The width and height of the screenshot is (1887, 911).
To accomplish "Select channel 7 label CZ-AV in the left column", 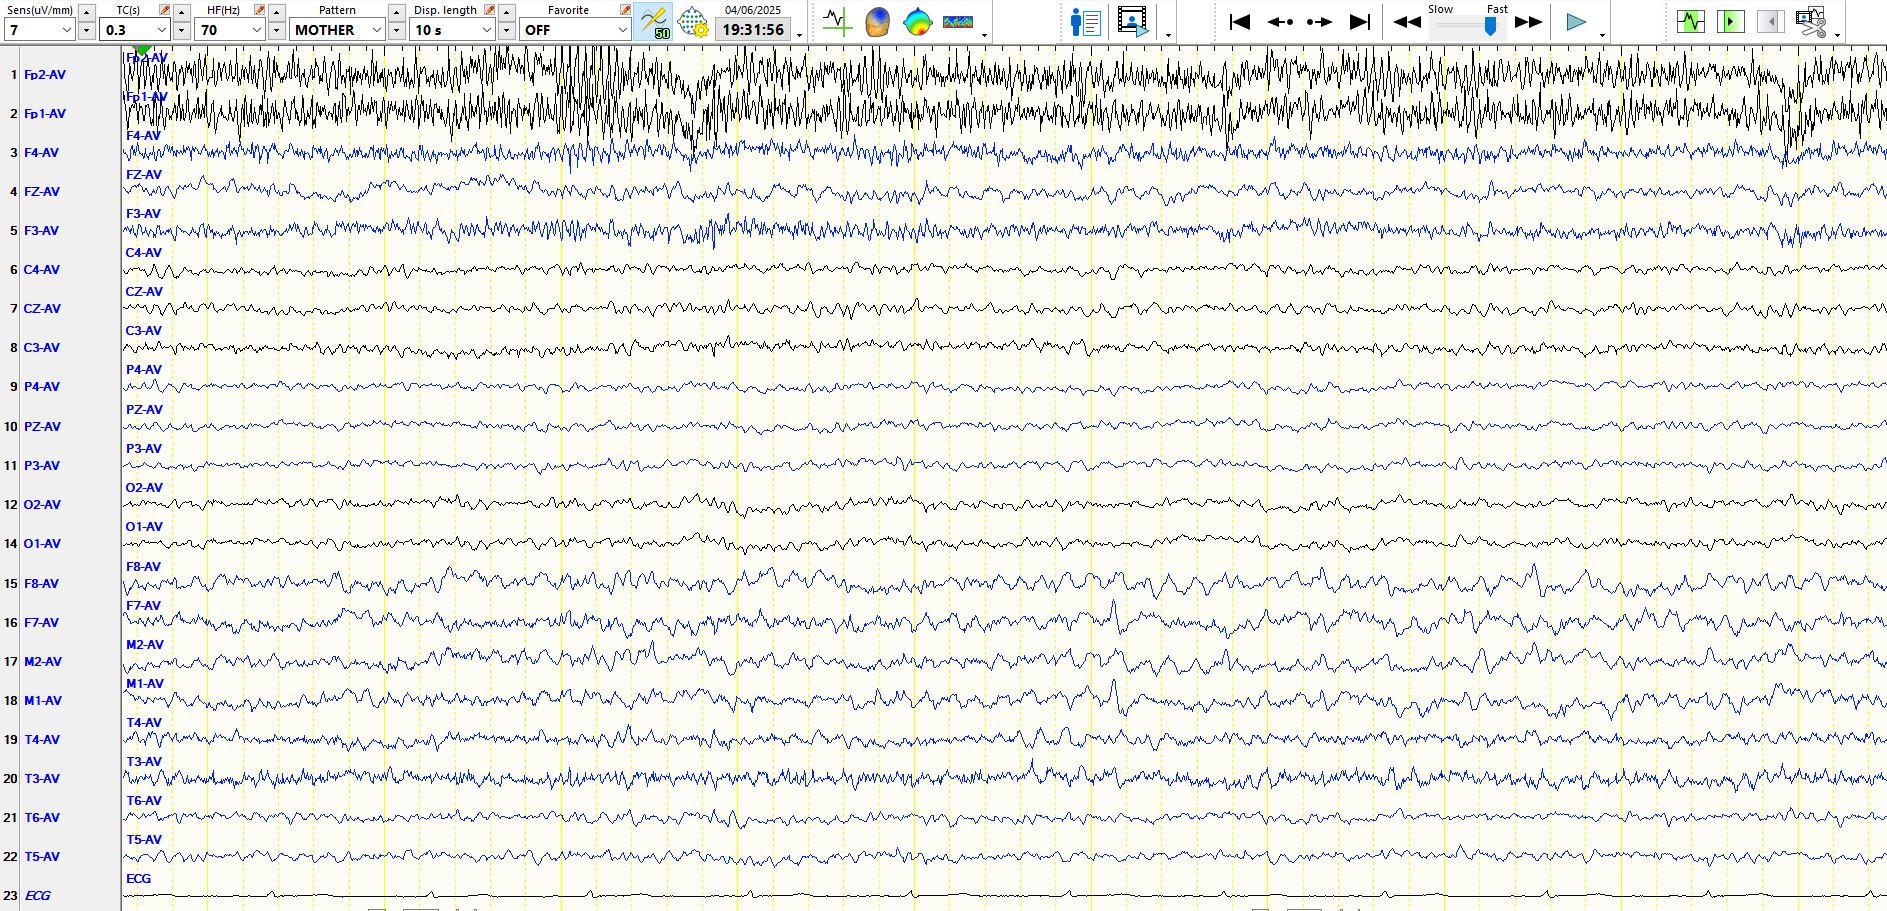I will pos(42,309).
